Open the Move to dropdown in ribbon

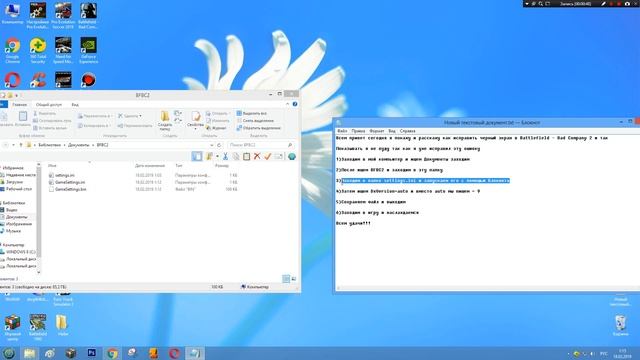pos(94,116)
